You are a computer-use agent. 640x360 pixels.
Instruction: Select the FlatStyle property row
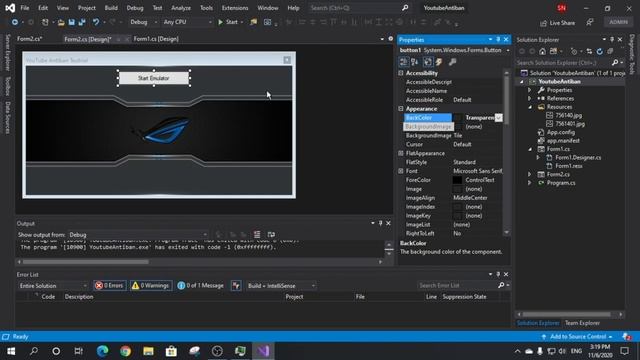coord(450,162)
